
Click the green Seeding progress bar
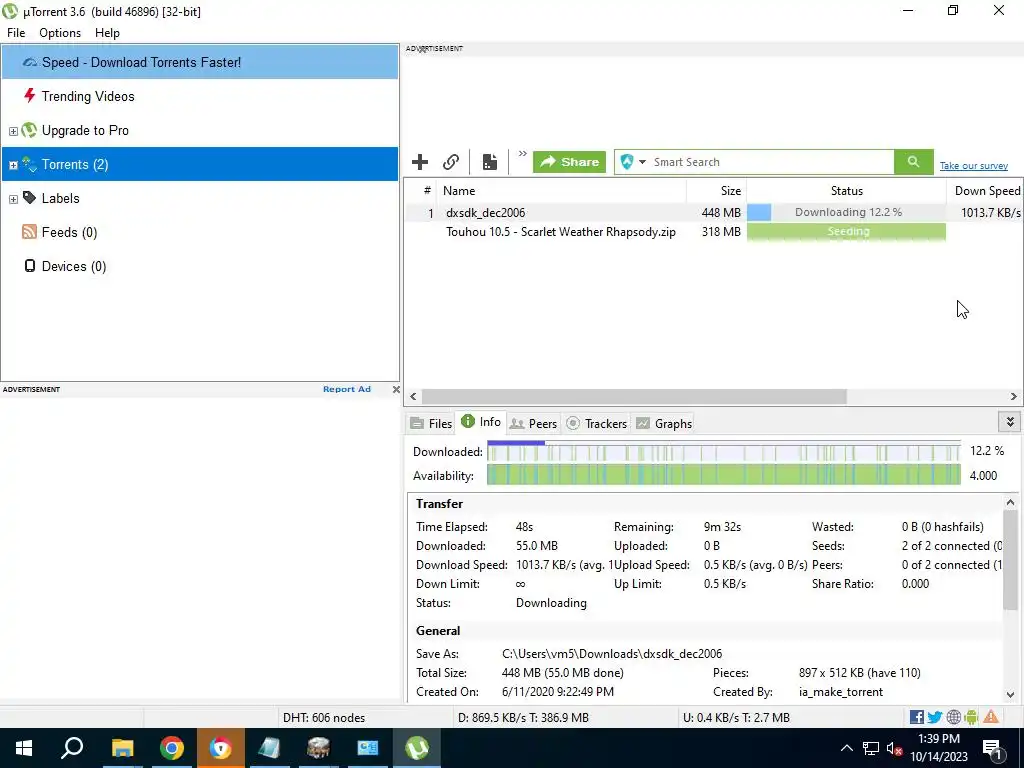click(846, 231)
